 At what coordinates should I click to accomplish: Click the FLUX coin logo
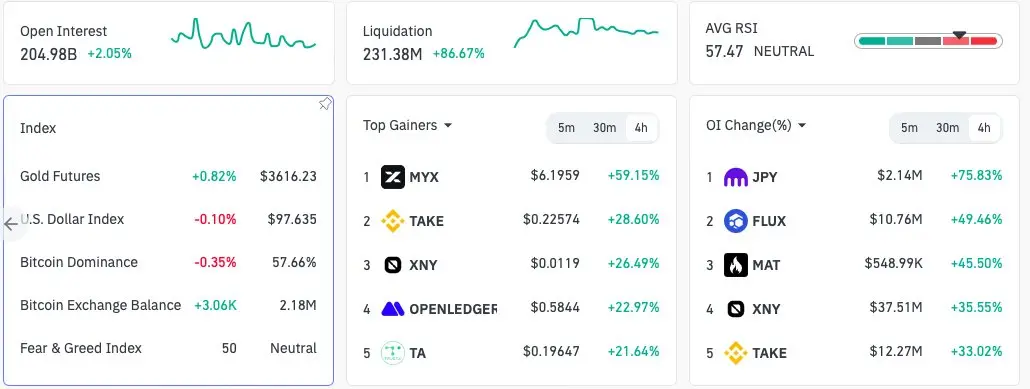coord(736,221)
